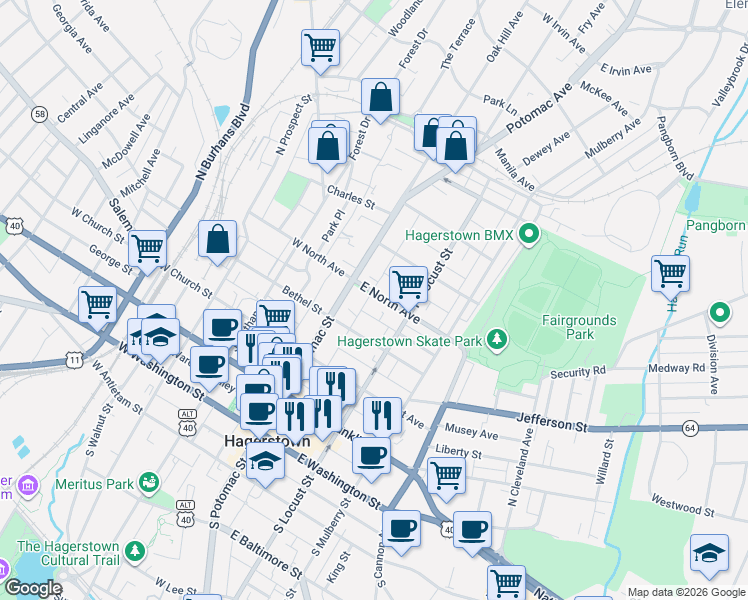Click the Hagerstown city label
This screenshot has height=600, width=748.
(267, 441)
